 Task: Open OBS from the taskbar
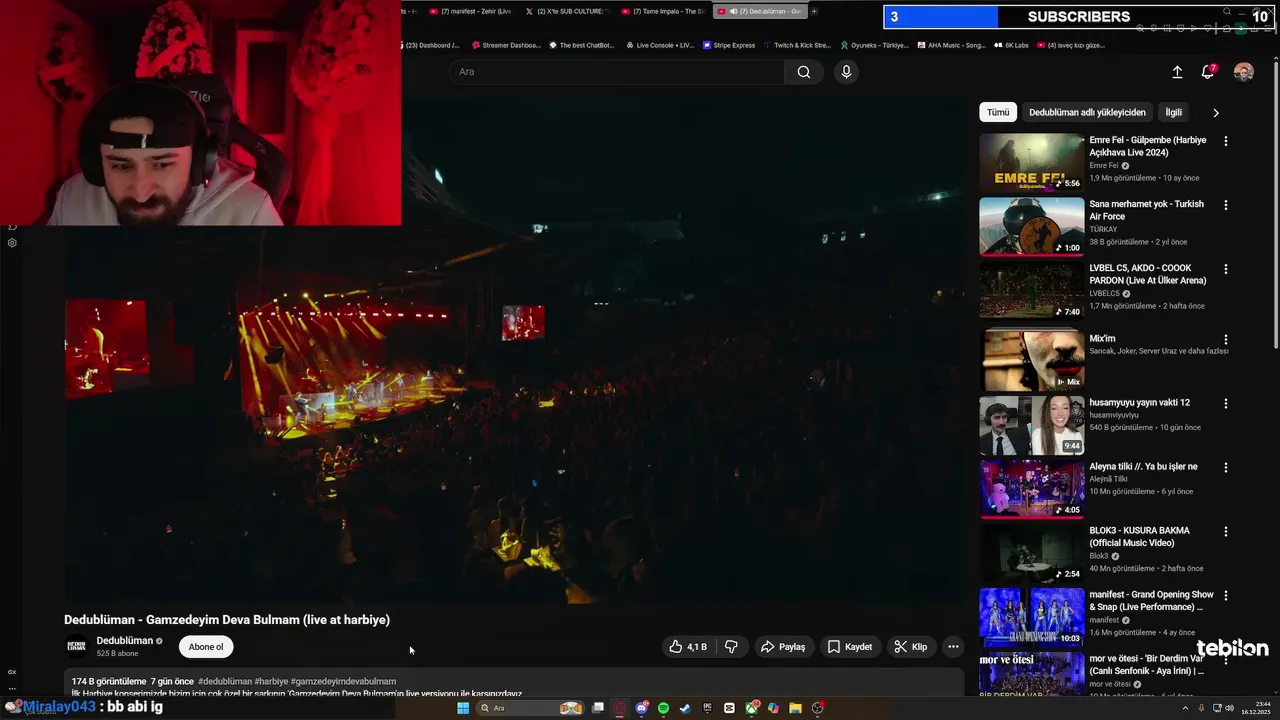[817, 708]
